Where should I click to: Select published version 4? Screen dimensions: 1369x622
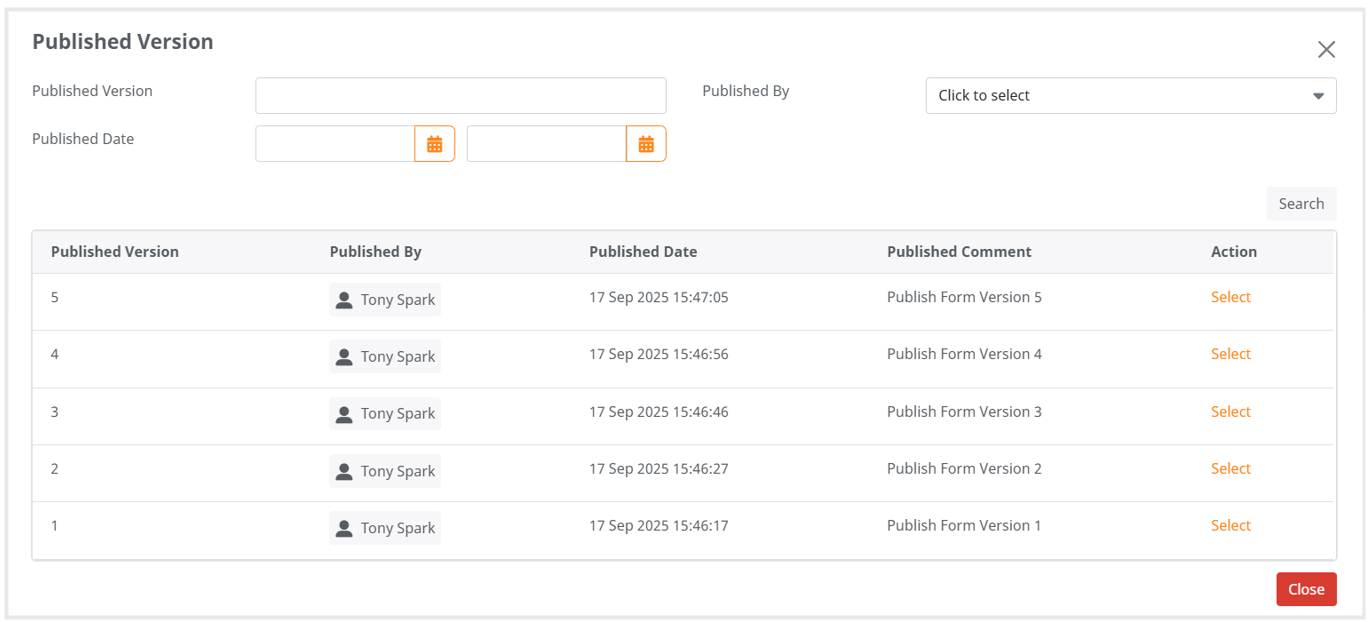coord(1230,354)
